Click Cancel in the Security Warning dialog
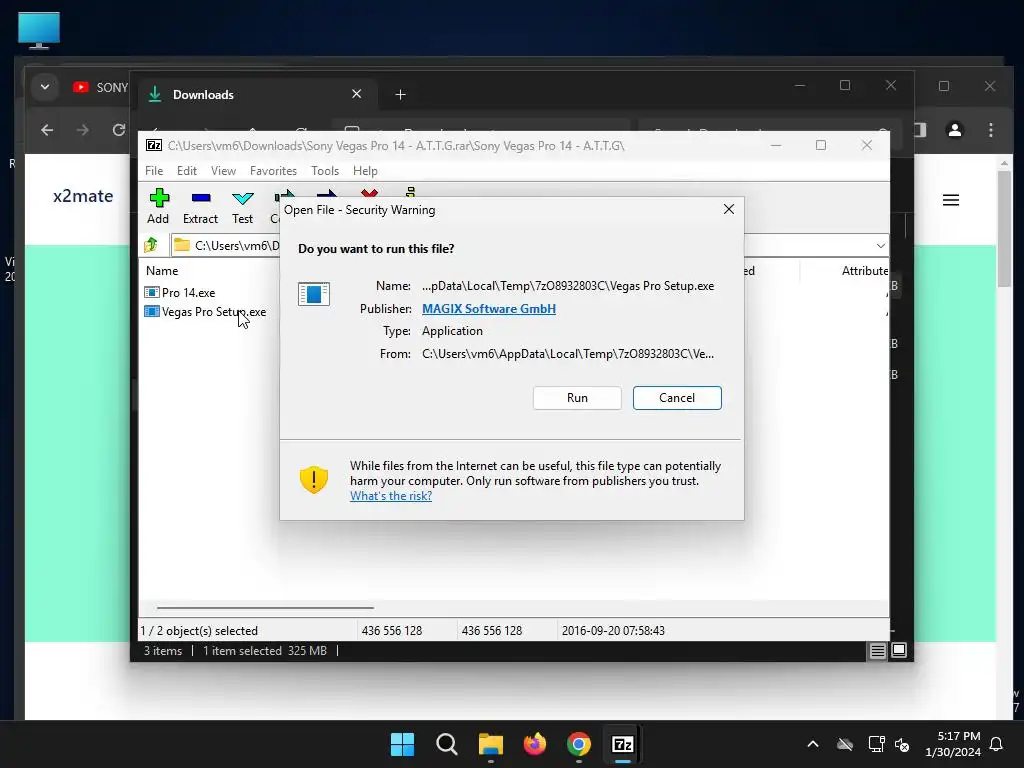Screen dimensions: 1024x768 677,398
